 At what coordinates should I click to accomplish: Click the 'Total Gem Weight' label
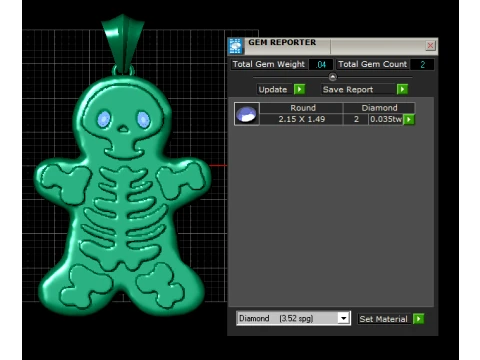(x=269, y=64)
